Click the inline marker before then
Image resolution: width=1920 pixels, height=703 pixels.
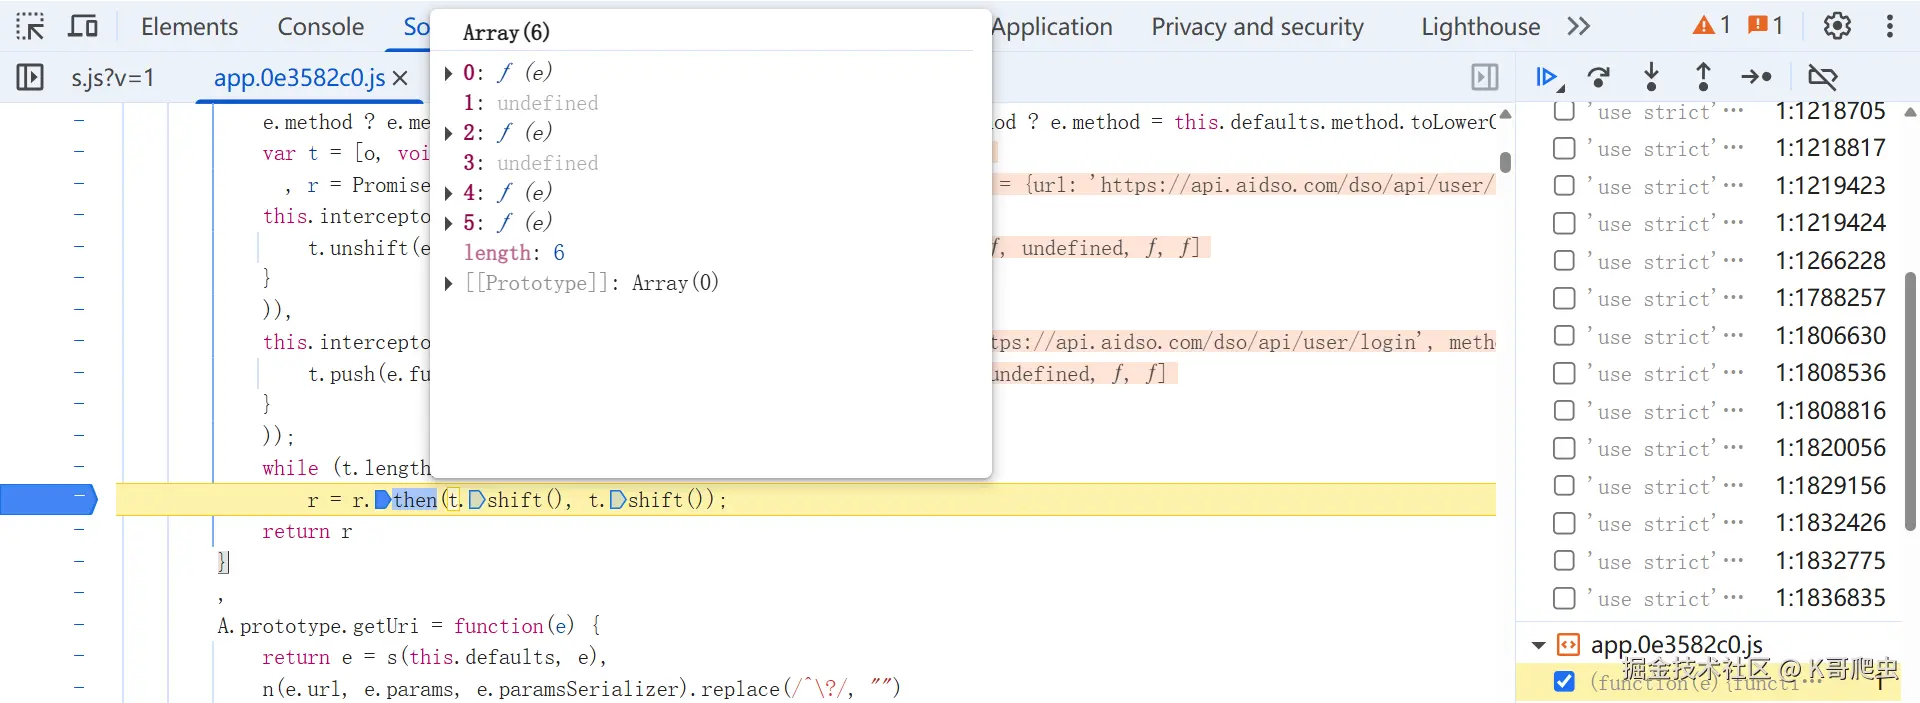383,500
